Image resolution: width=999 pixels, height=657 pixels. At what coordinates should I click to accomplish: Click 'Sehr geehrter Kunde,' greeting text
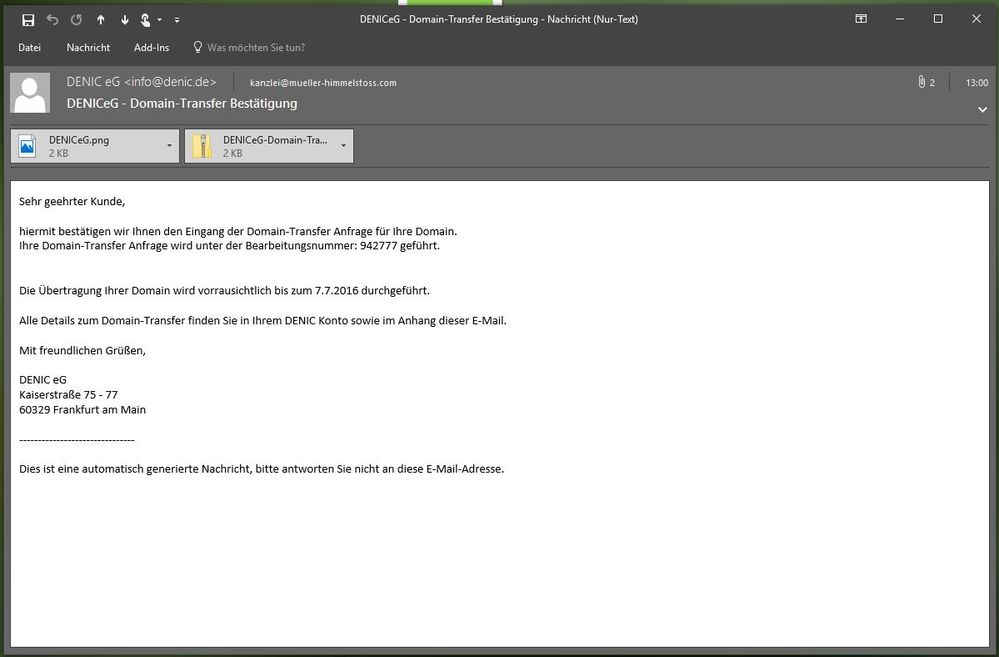click(x=72, y=201)
